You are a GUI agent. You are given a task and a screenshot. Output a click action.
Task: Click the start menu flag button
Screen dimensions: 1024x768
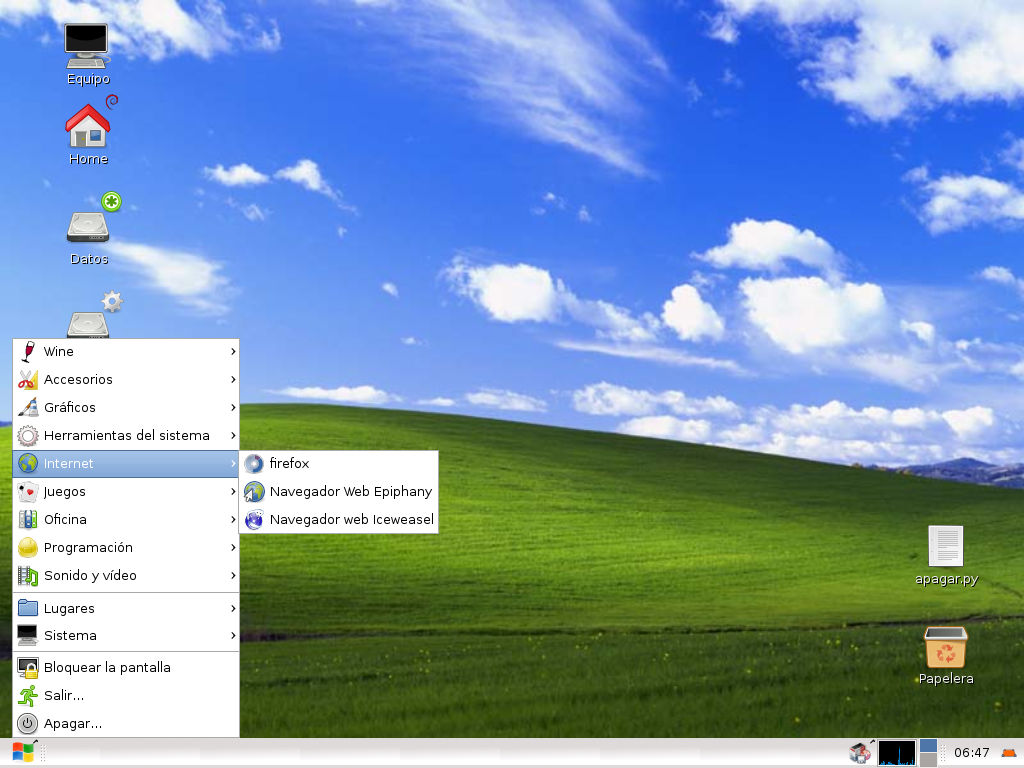click(x=24, y=752)
